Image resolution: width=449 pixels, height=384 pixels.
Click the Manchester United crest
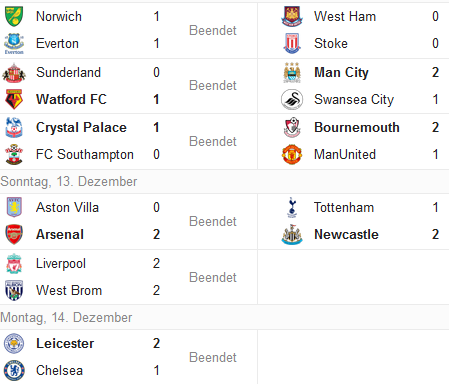[292, 154]
